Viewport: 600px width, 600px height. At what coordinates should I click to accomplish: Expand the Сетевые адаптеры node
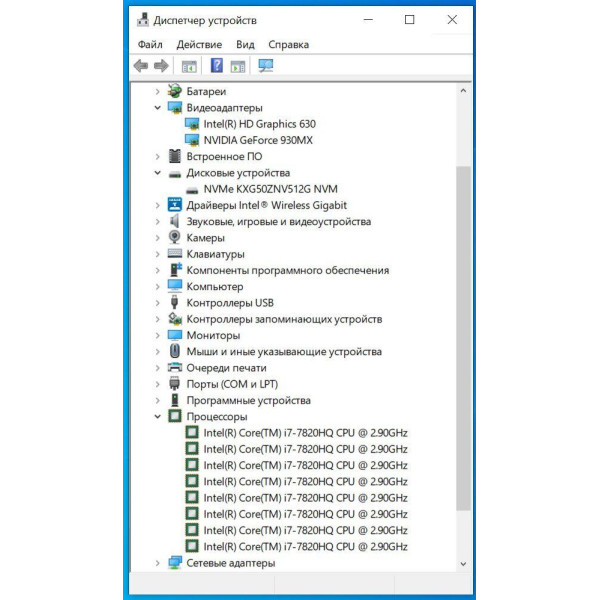[157, 563]
